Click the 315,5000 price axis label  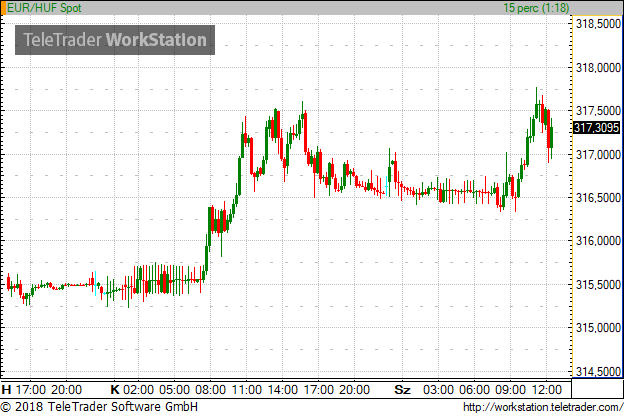(599, 285)
